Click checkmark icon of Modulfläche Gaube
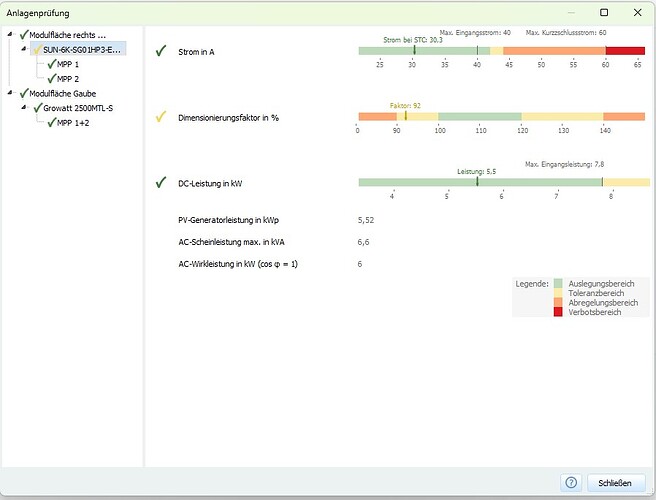656x500 pixels. (24, 93)
